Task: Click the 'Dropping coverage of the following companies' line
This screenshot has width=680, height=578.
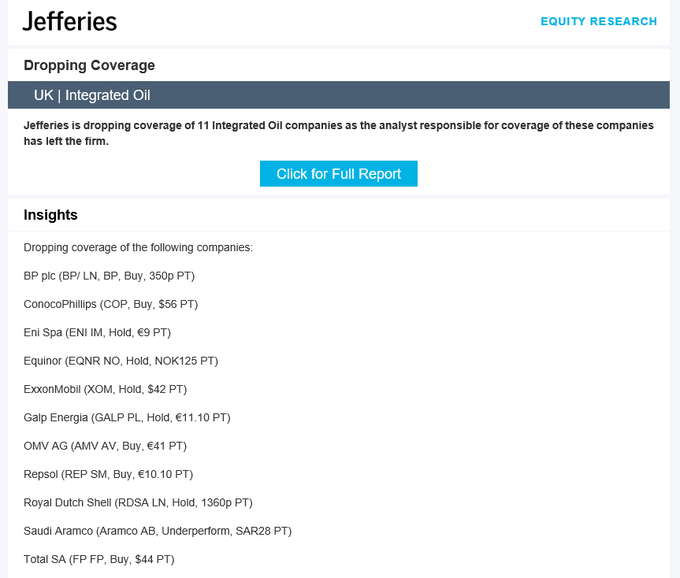Action: (x=138, y=248)
